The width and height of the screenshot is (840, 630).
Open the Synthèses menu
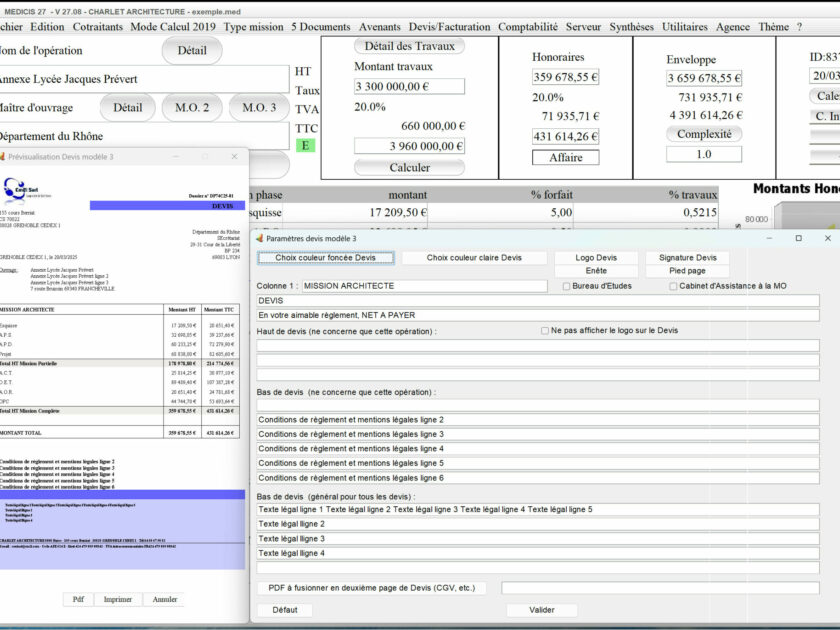pos(632,27)
